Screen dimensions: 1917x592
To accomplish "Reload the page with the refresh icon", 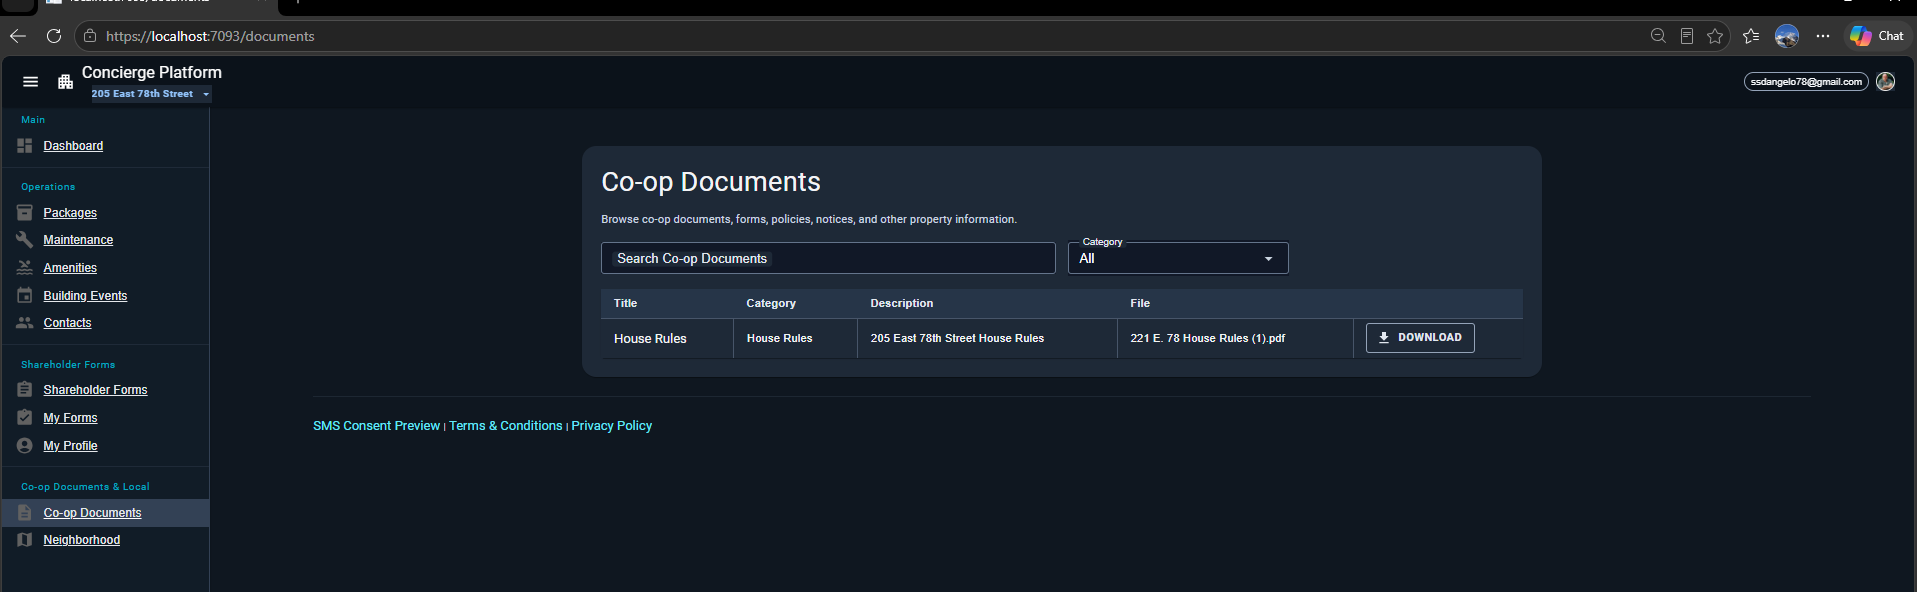I will 54,36.
